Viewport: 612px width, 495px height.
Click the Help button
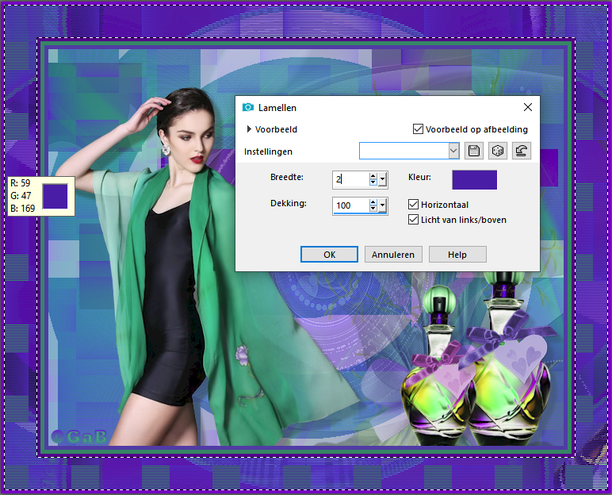pos(457,255)
